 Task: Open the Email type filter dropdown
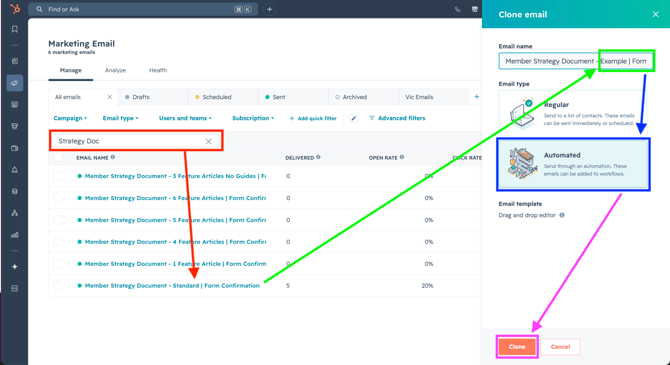[120, 118]
